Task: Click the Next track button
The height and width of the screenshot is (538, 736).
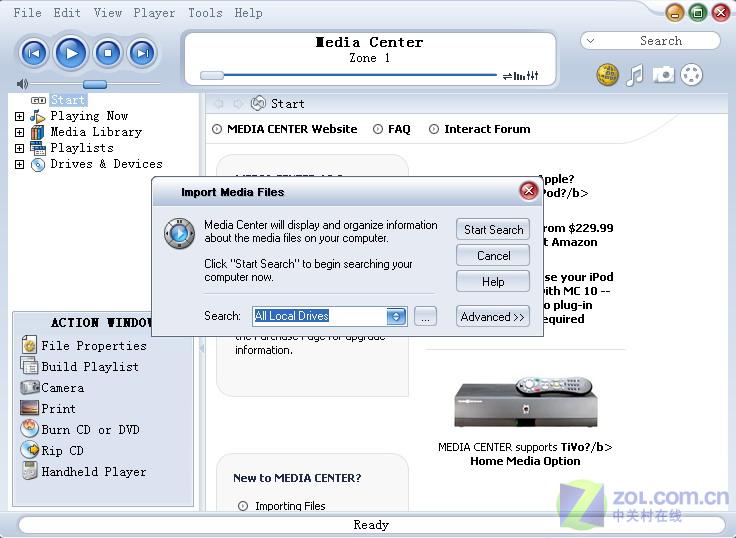Action: pyautogui.click(x=142, y=53)
